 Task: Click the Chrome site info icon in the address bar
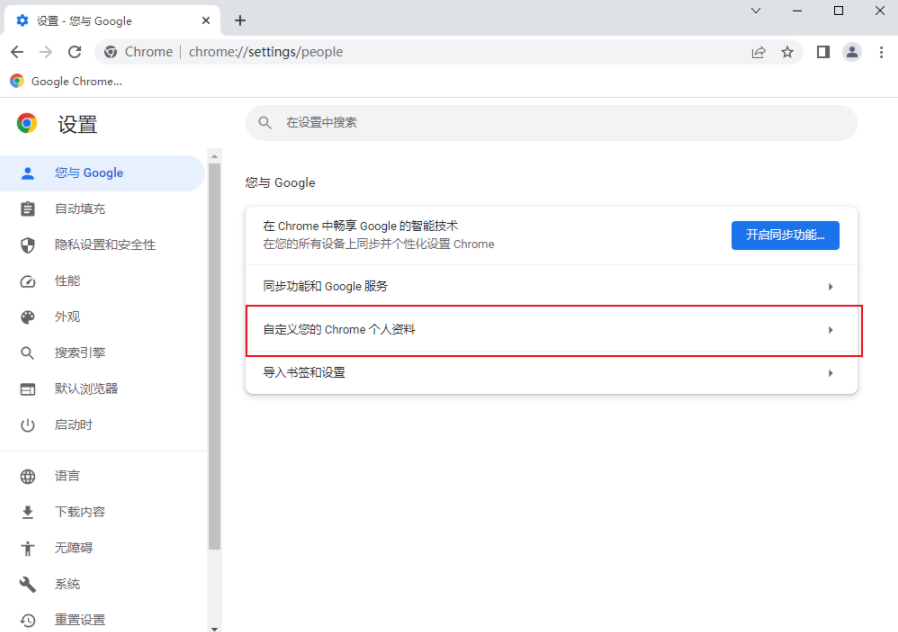pos(111,52)
